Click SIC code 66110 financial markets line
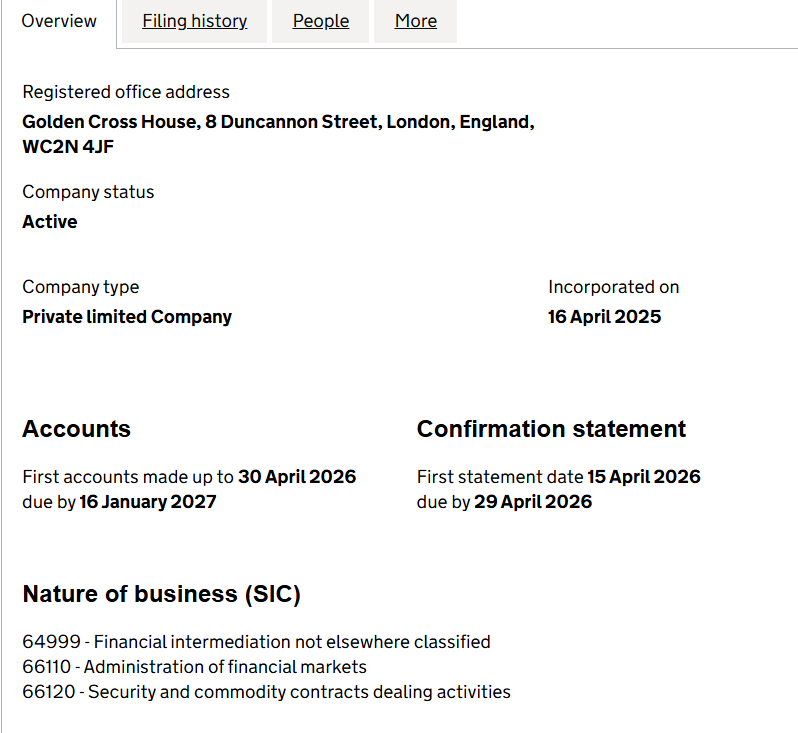798x733 pixels. point(195,667)
